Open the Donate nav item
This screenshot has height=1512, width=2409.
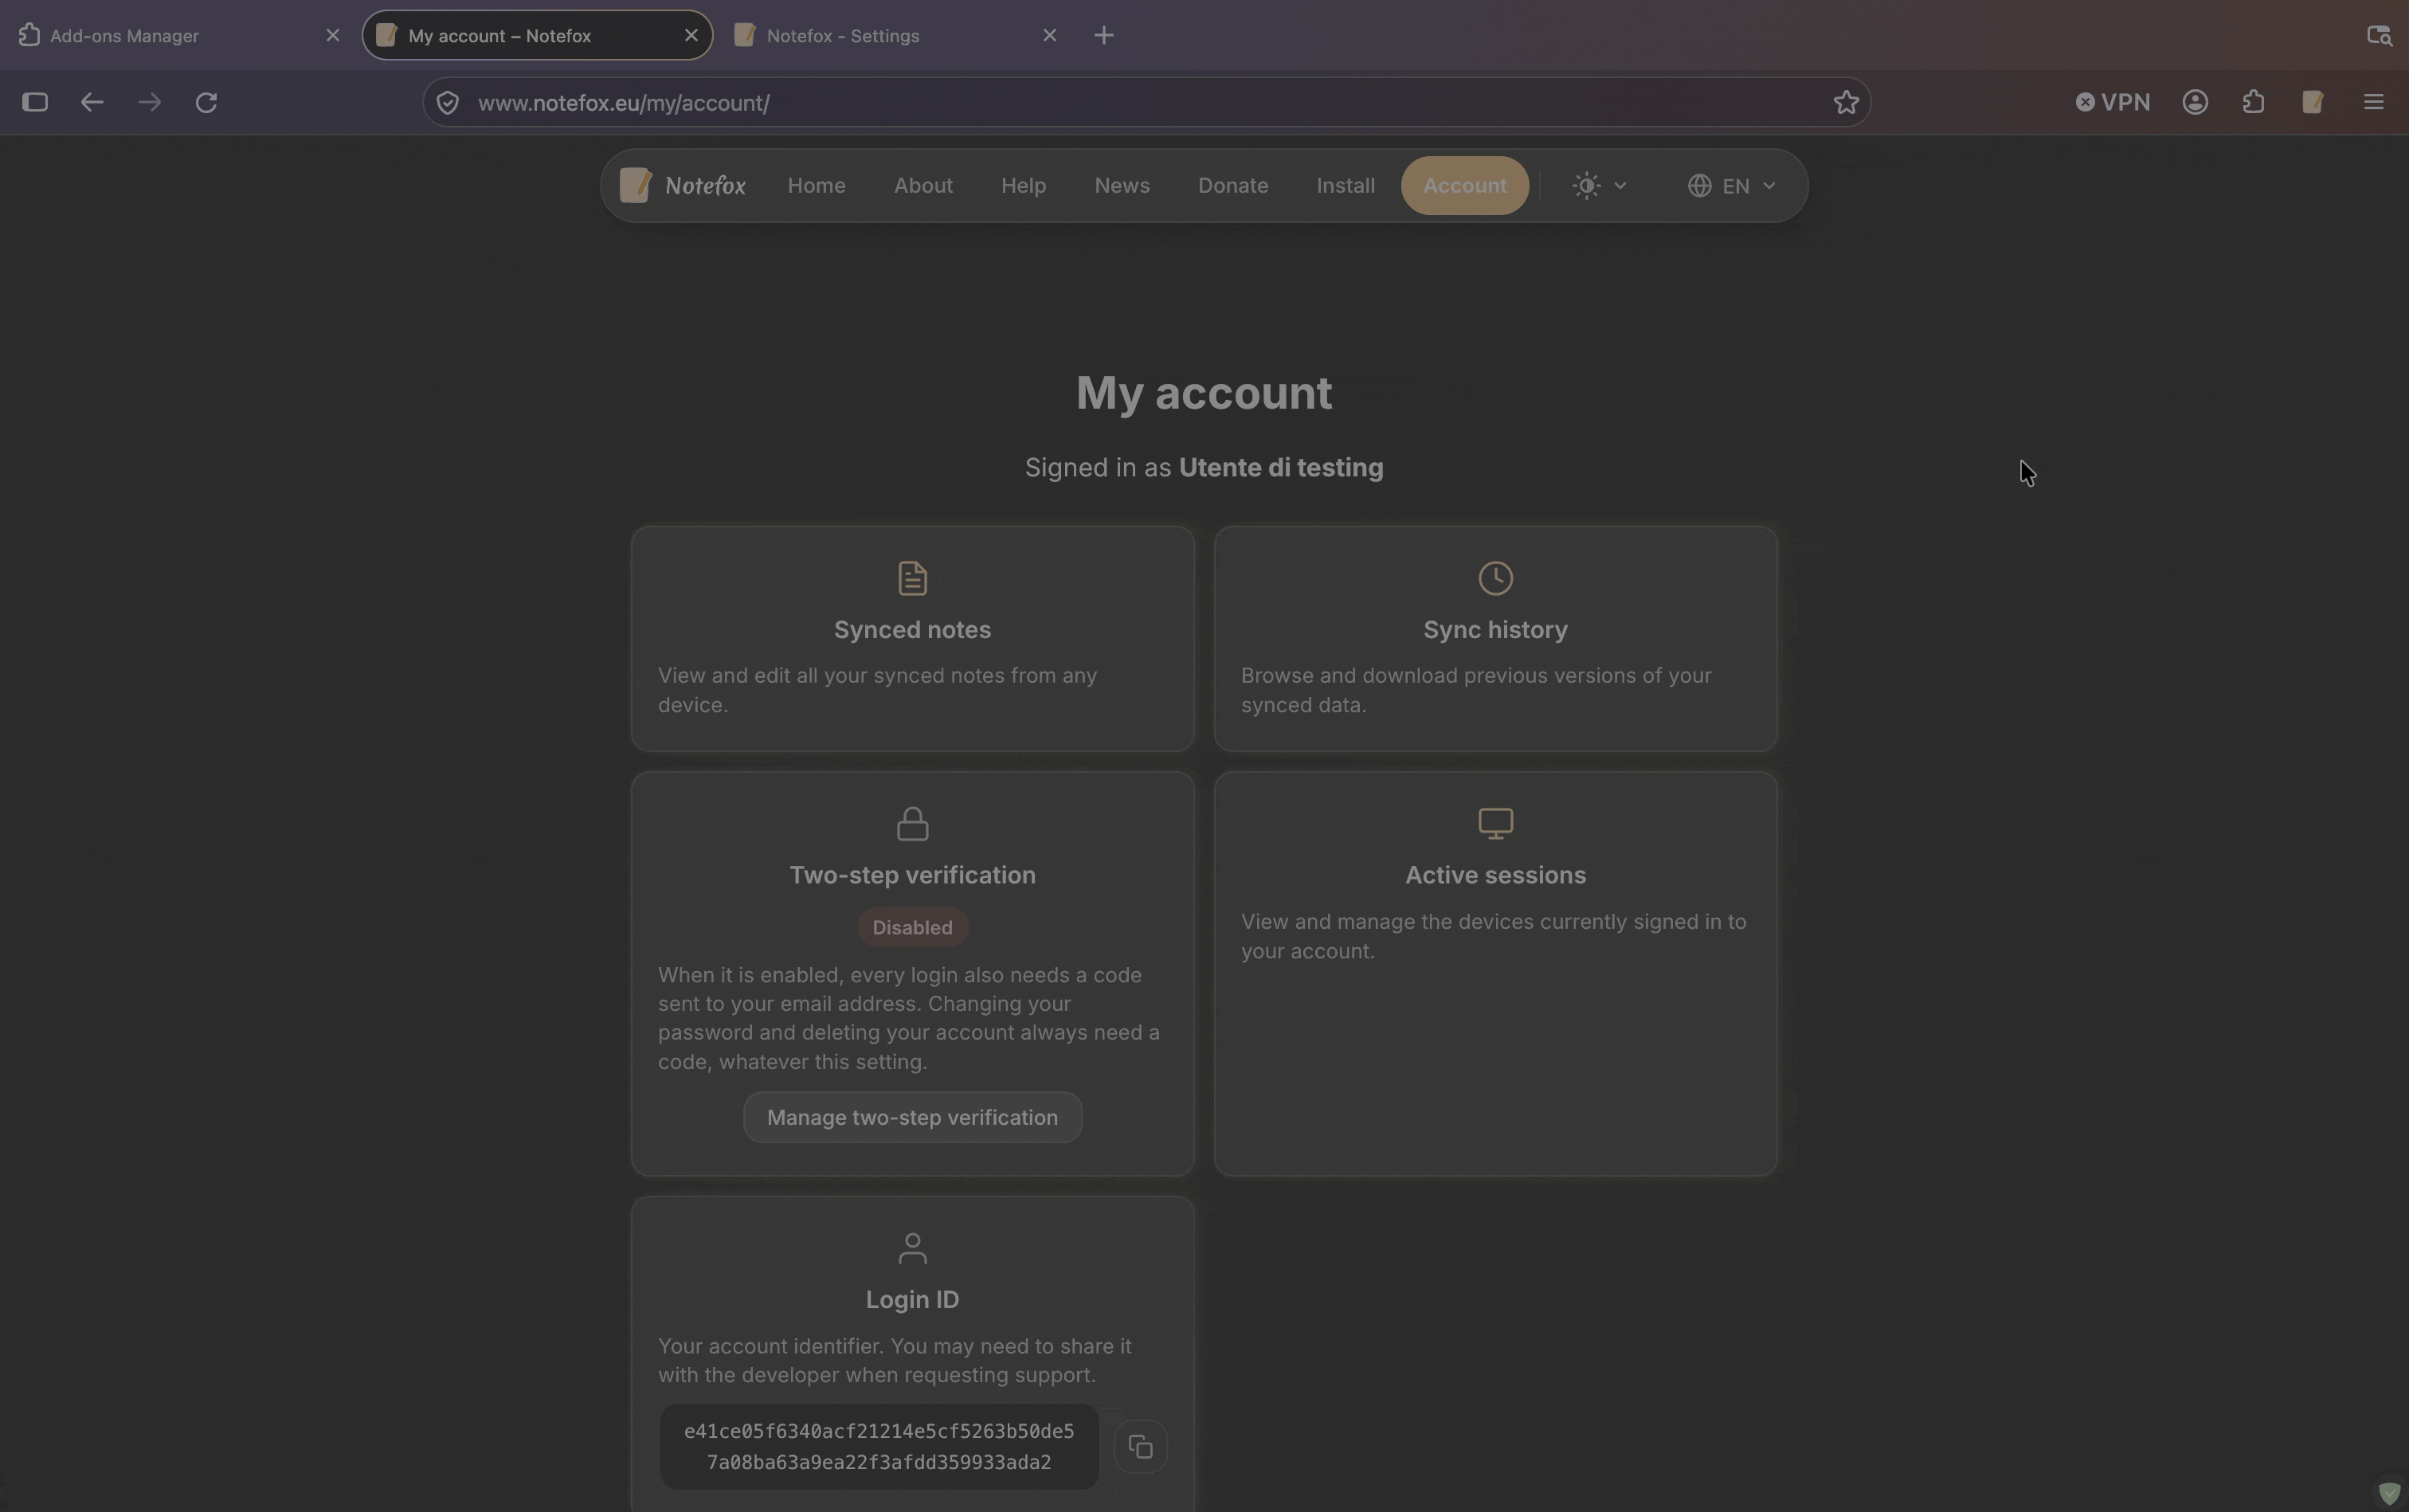click(1232, 185)
